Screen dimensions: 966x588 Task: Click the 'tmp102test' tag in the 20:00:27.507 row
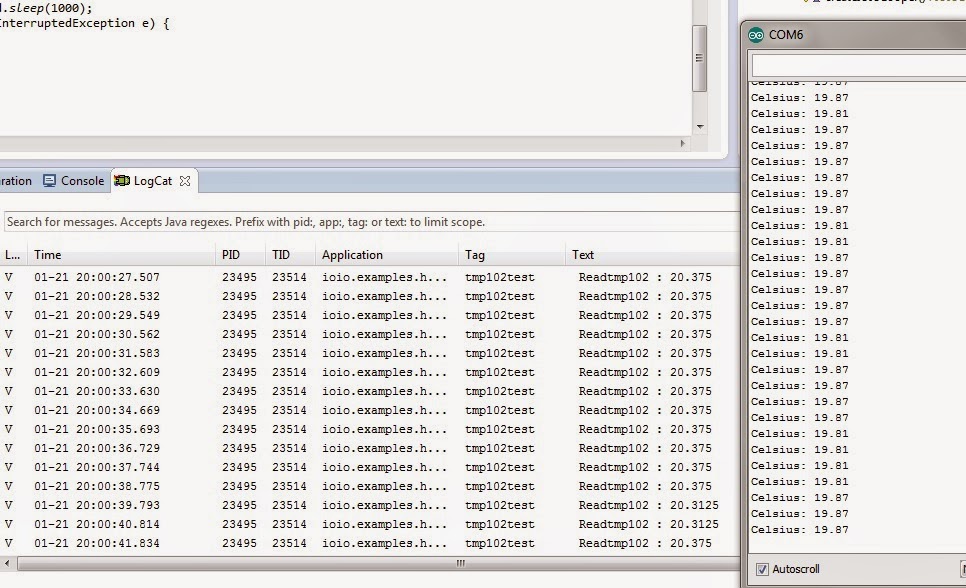(x=500, y=277)
